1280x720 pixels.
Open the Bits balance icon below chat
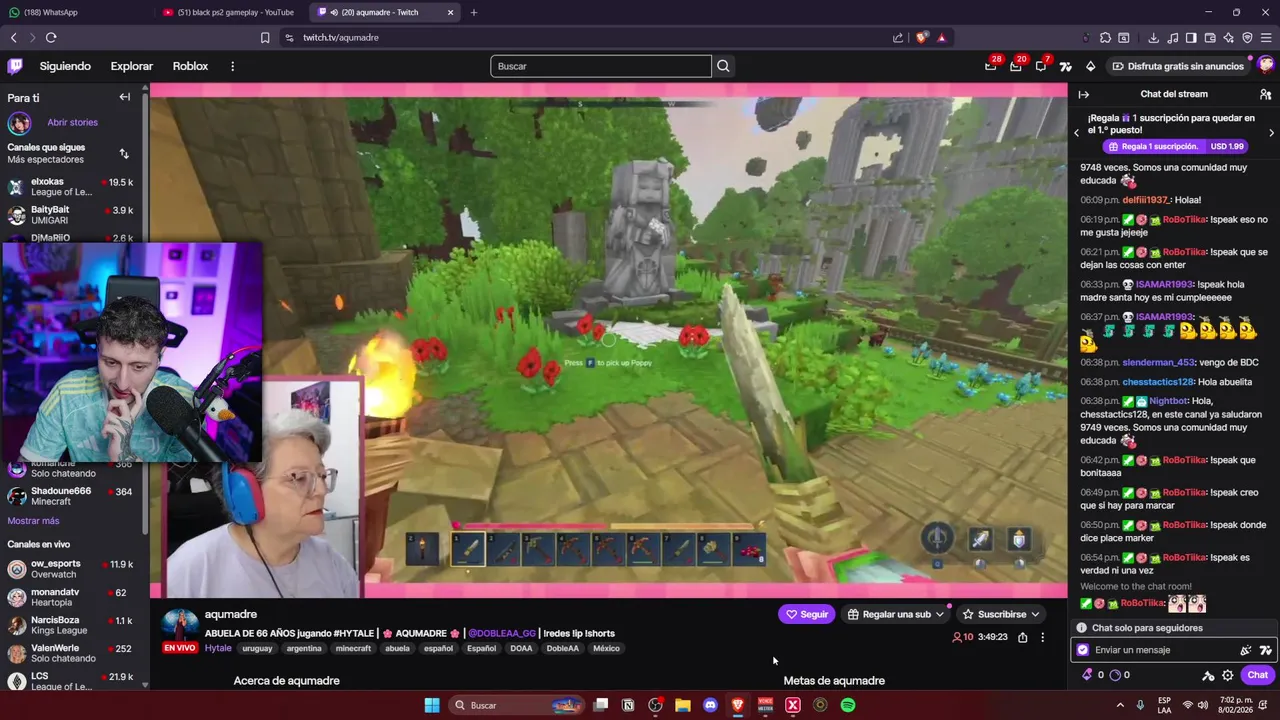tap(1088, 675)
